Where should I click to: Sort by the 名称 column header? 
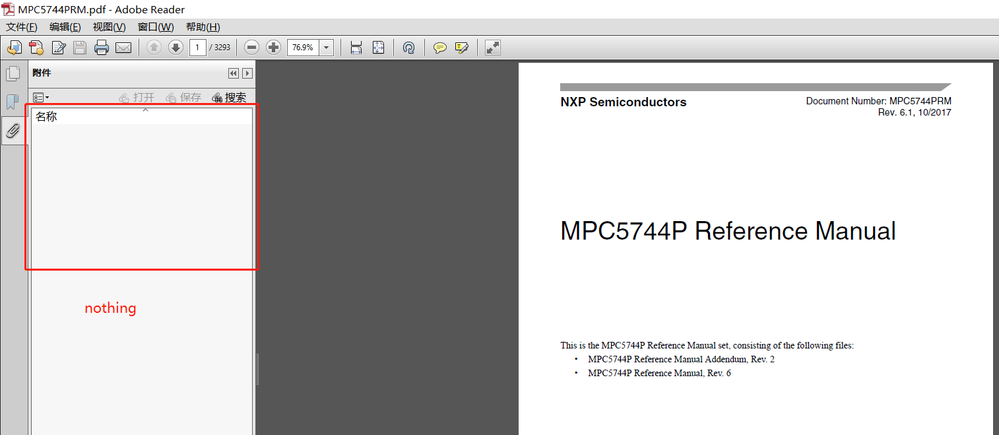[142, 117]
